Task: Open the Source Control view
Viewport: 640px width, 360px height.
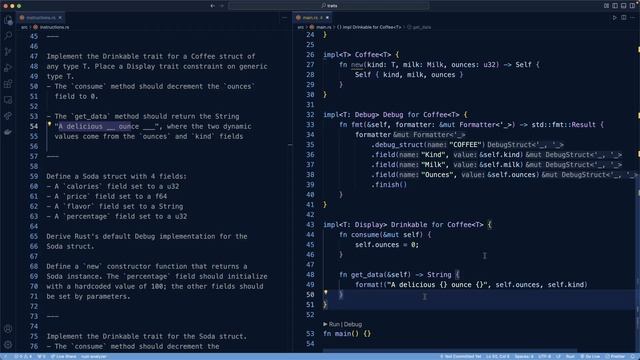Action: [x=8, y=52]
